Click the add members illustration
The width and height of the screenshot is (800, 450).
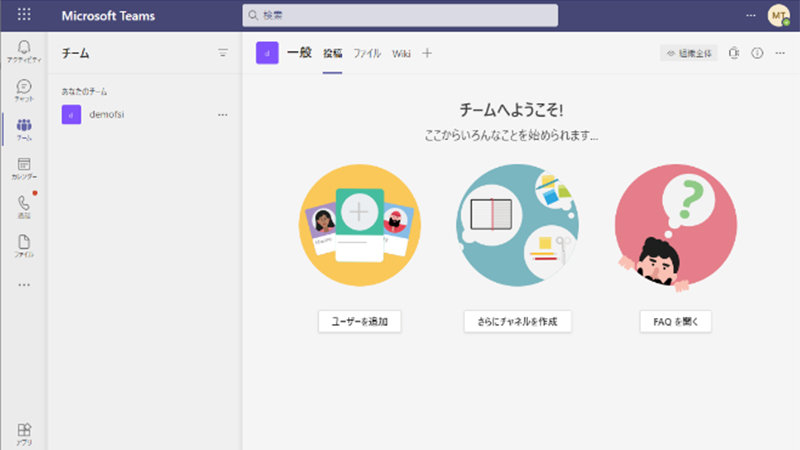(x=360, y=225)
